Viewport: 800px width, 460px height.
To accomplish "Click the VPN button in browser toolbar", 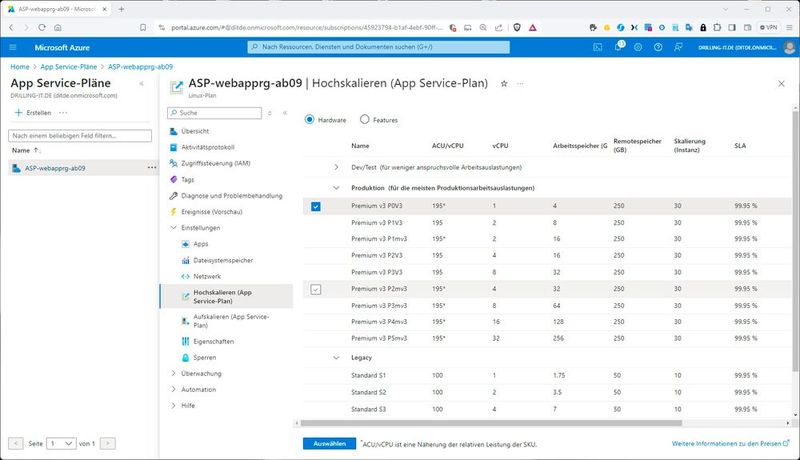I will pos(768,28).
